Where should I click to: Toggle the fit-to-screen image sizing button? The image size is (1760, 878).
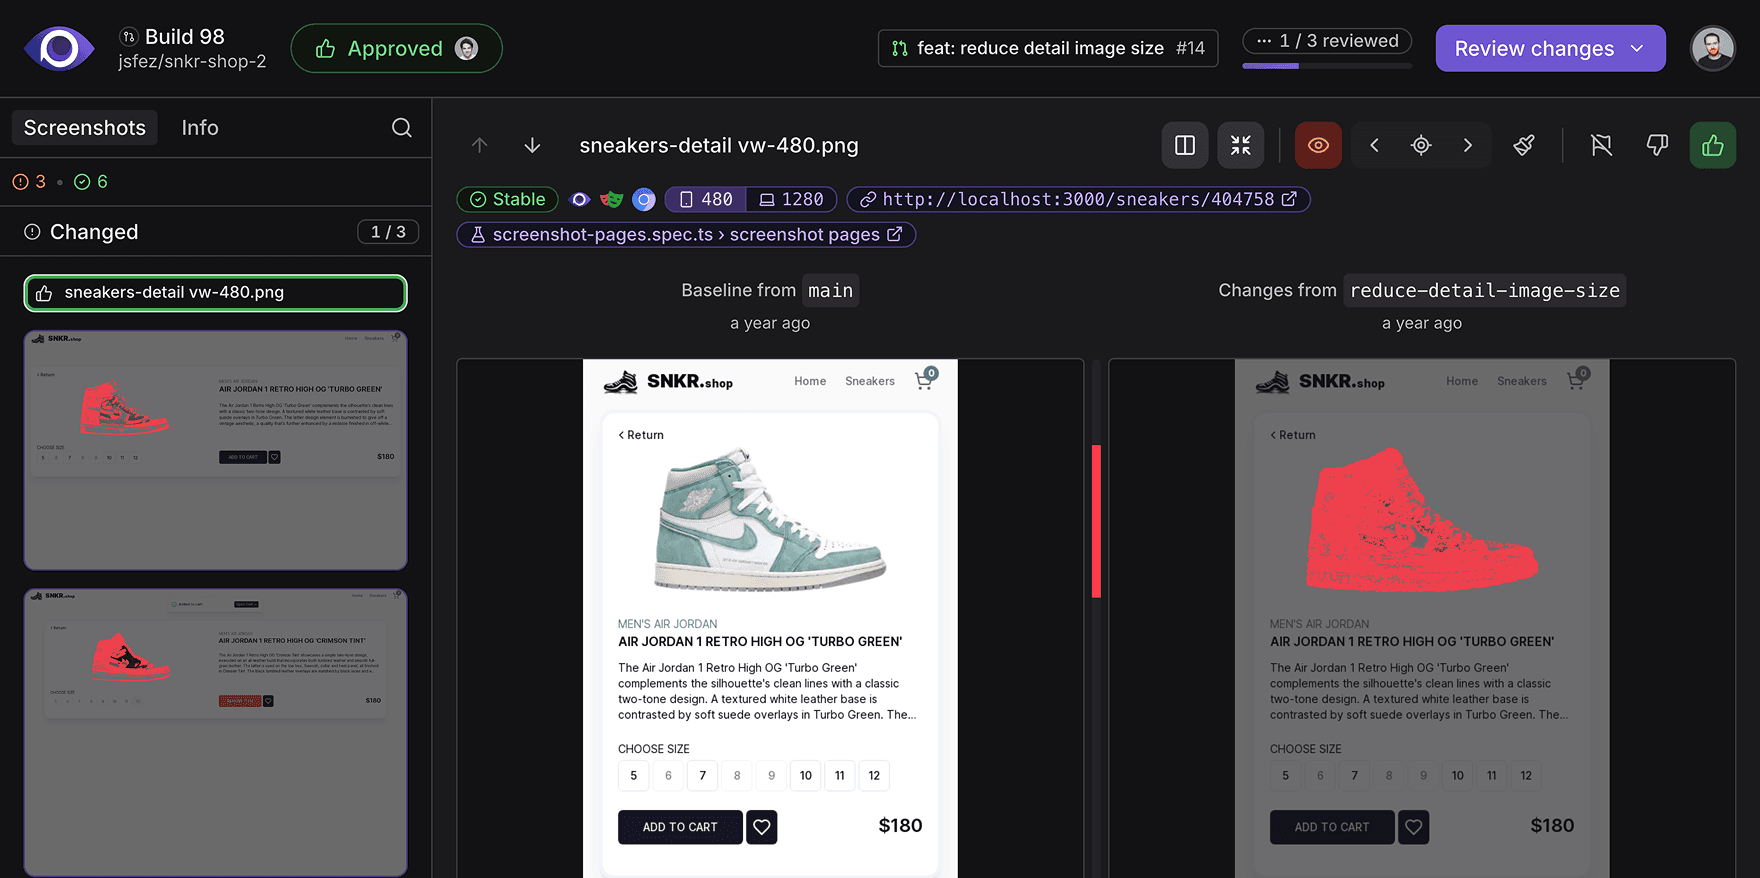(x=1241, y=146)
